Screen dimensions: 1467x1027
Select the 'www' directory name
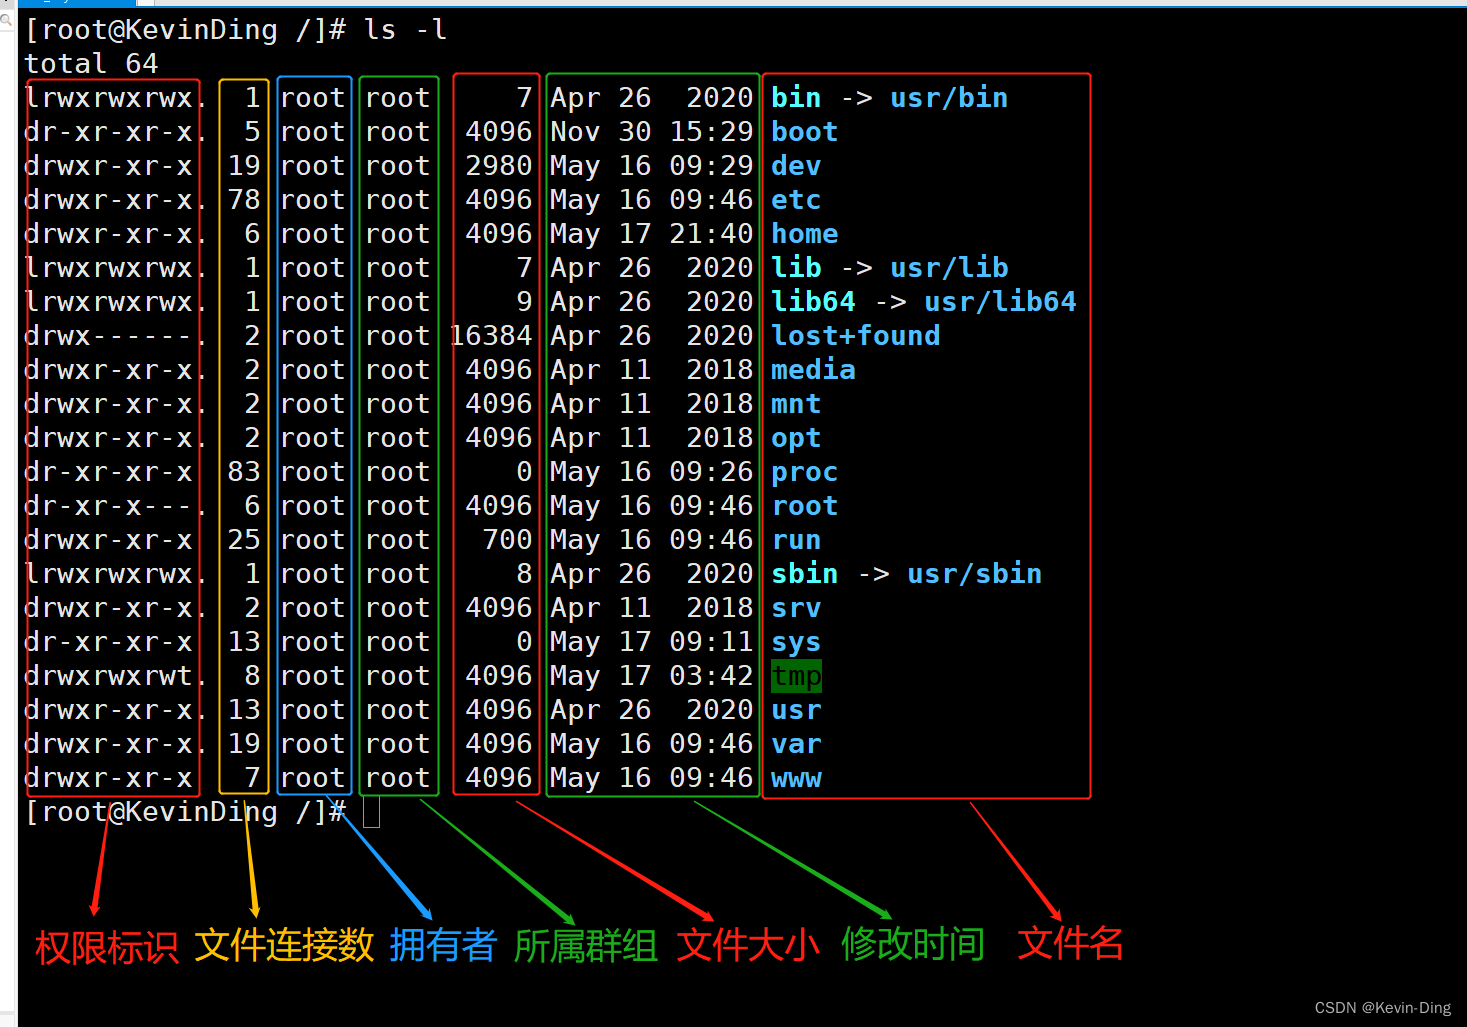pyautogui.click(x=796, y=778)
